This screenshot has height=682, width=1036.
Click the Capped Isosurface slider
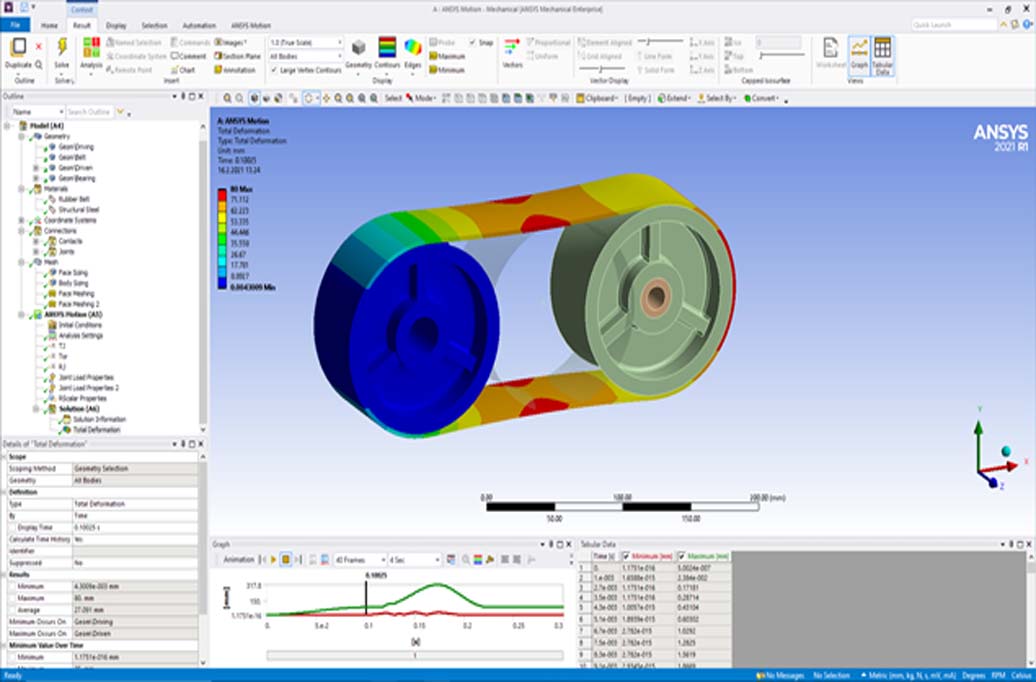click(x=782, y=56)
